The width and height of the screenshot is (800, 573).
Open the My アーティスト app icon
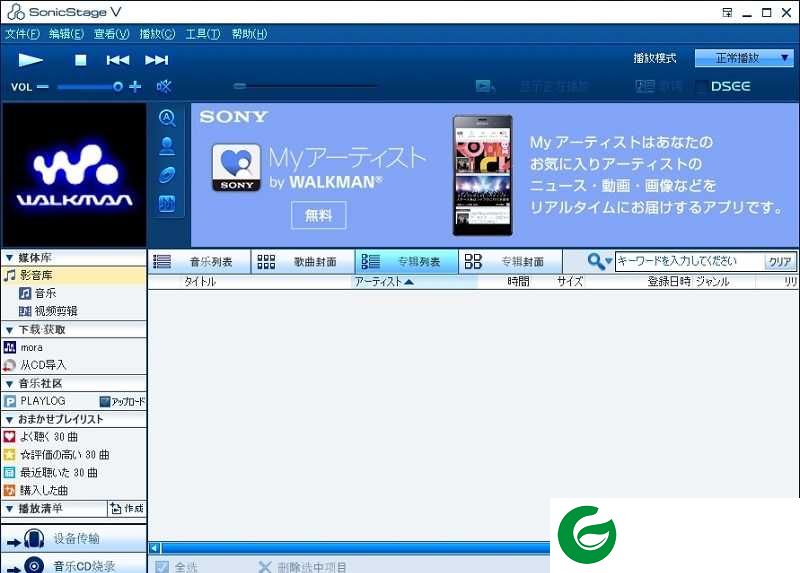(236, 168)
